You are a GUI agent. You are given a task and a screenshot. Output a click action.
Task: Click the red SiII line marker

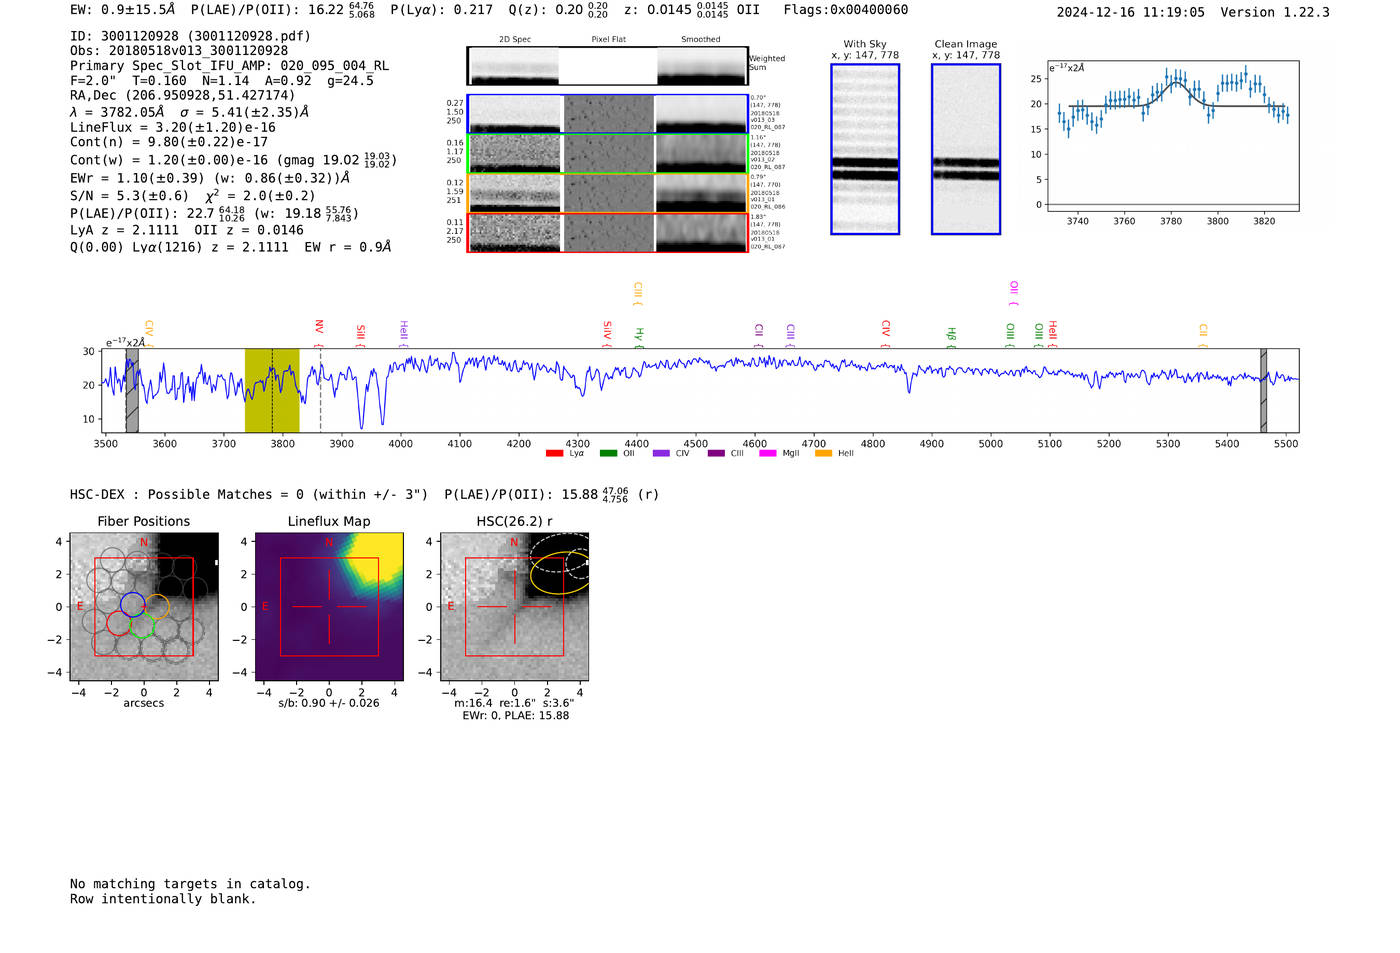click(361, 336)
